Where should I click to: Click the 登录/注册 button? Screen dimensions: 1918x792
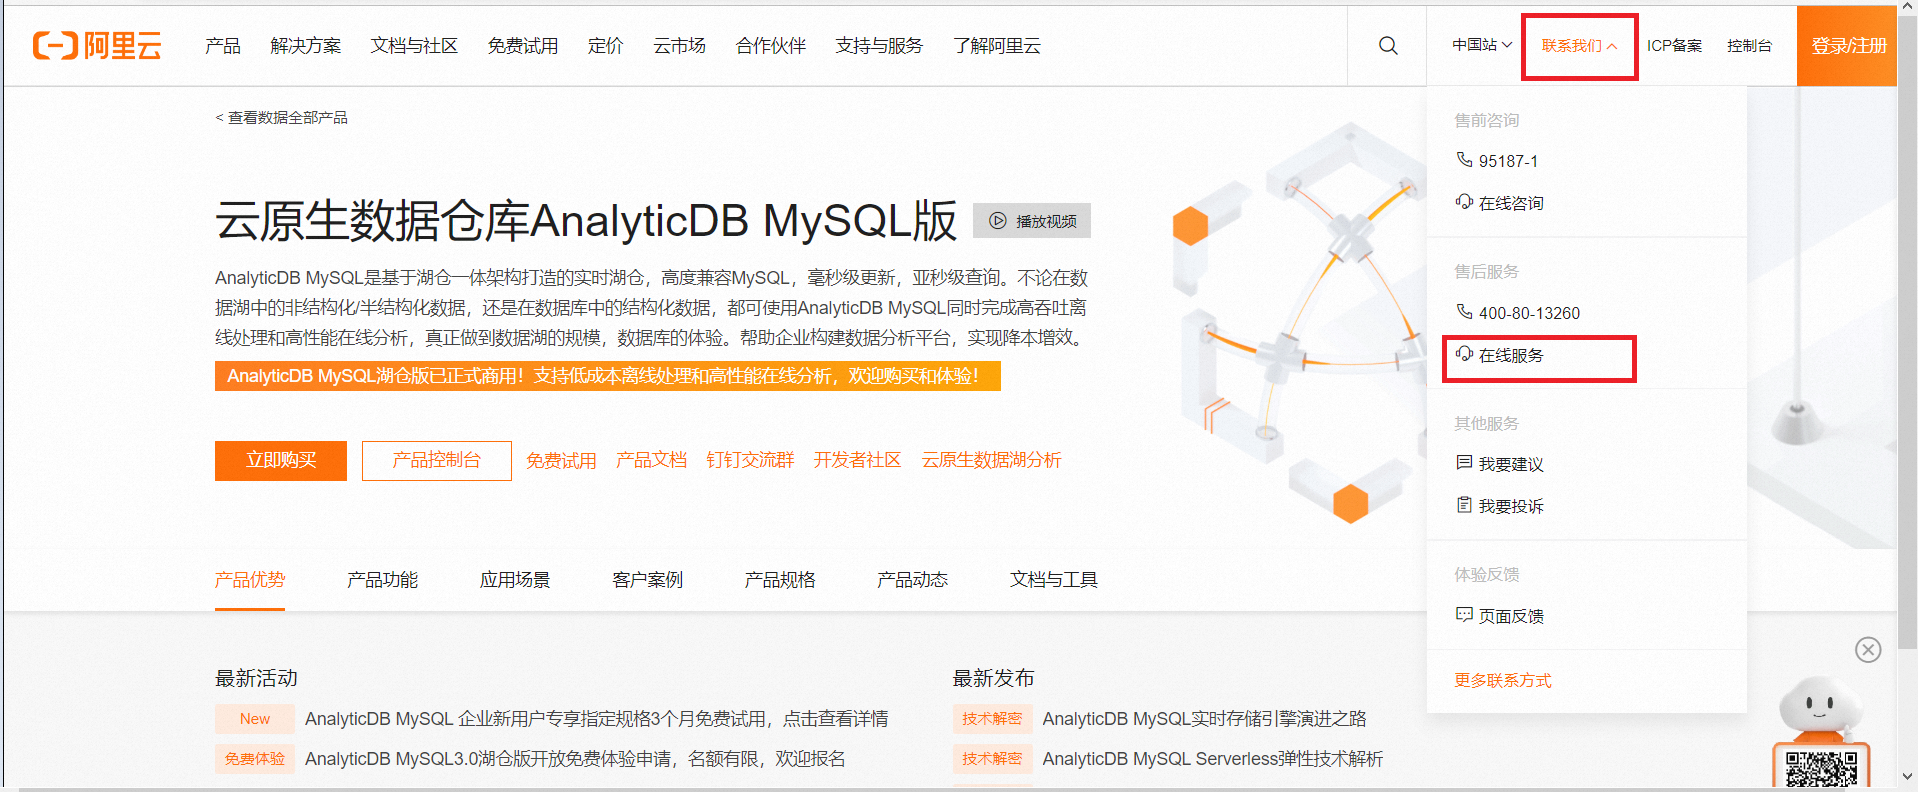point(1847,46)
